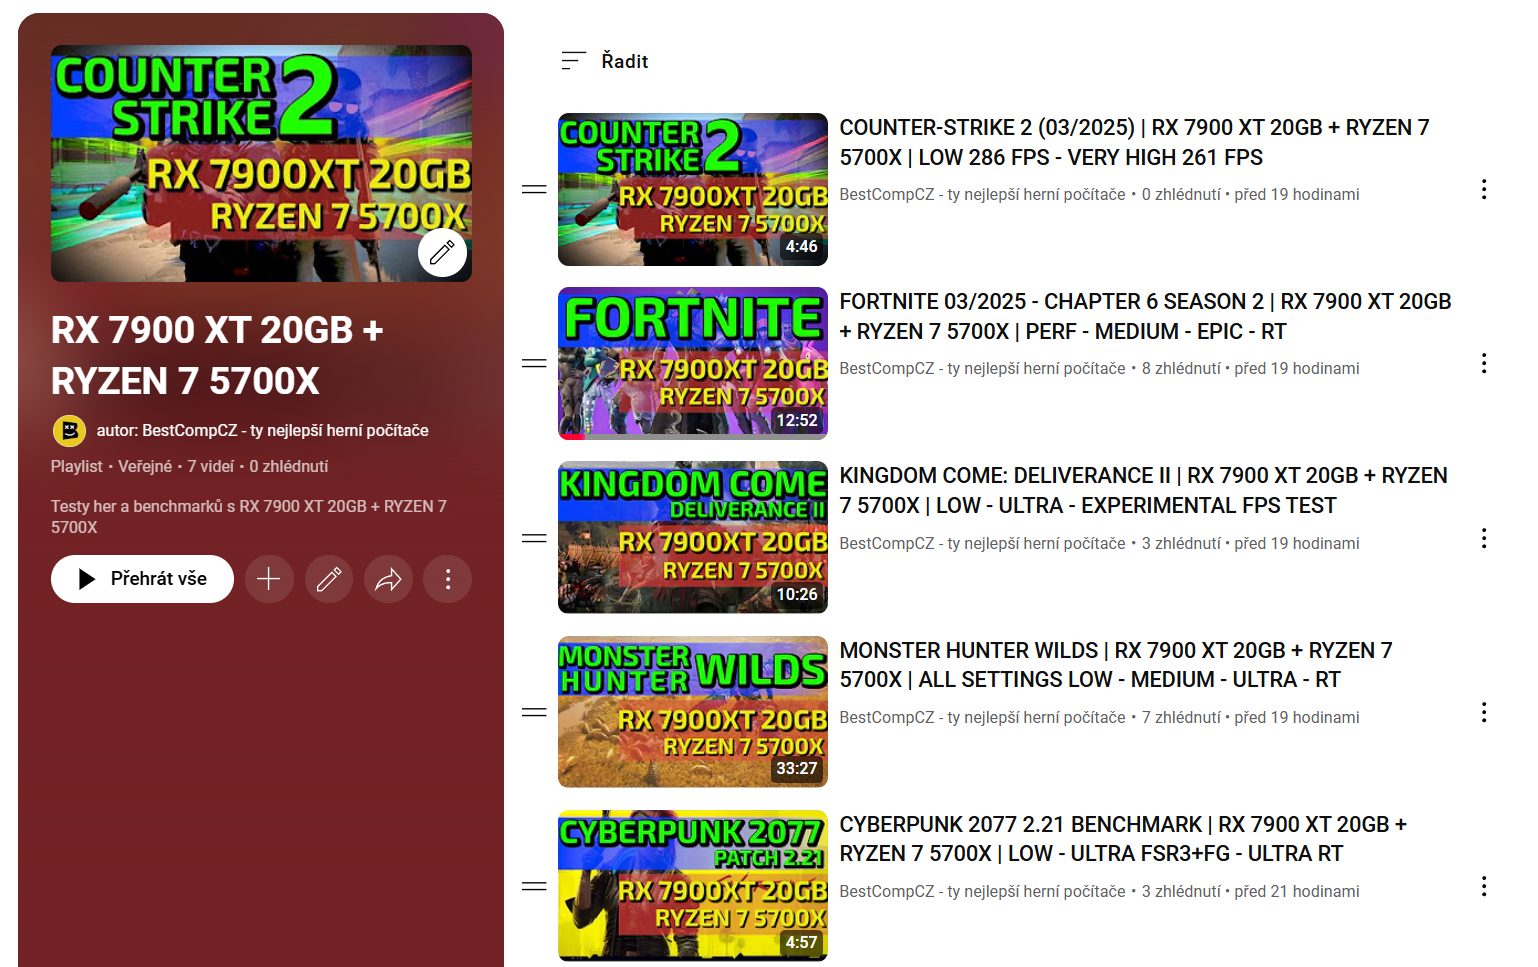Click the 10:26 duration badge
Viewport: 1538px width, 967px height.
797,594
